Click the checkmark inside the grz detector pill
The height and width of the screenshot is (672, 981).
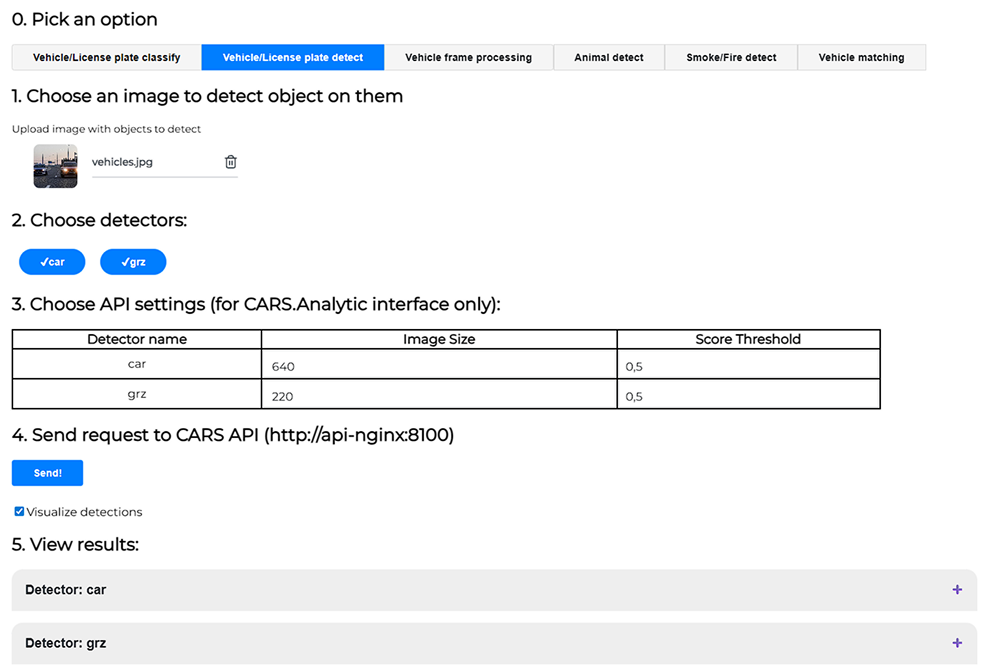(x=122, y=261)
